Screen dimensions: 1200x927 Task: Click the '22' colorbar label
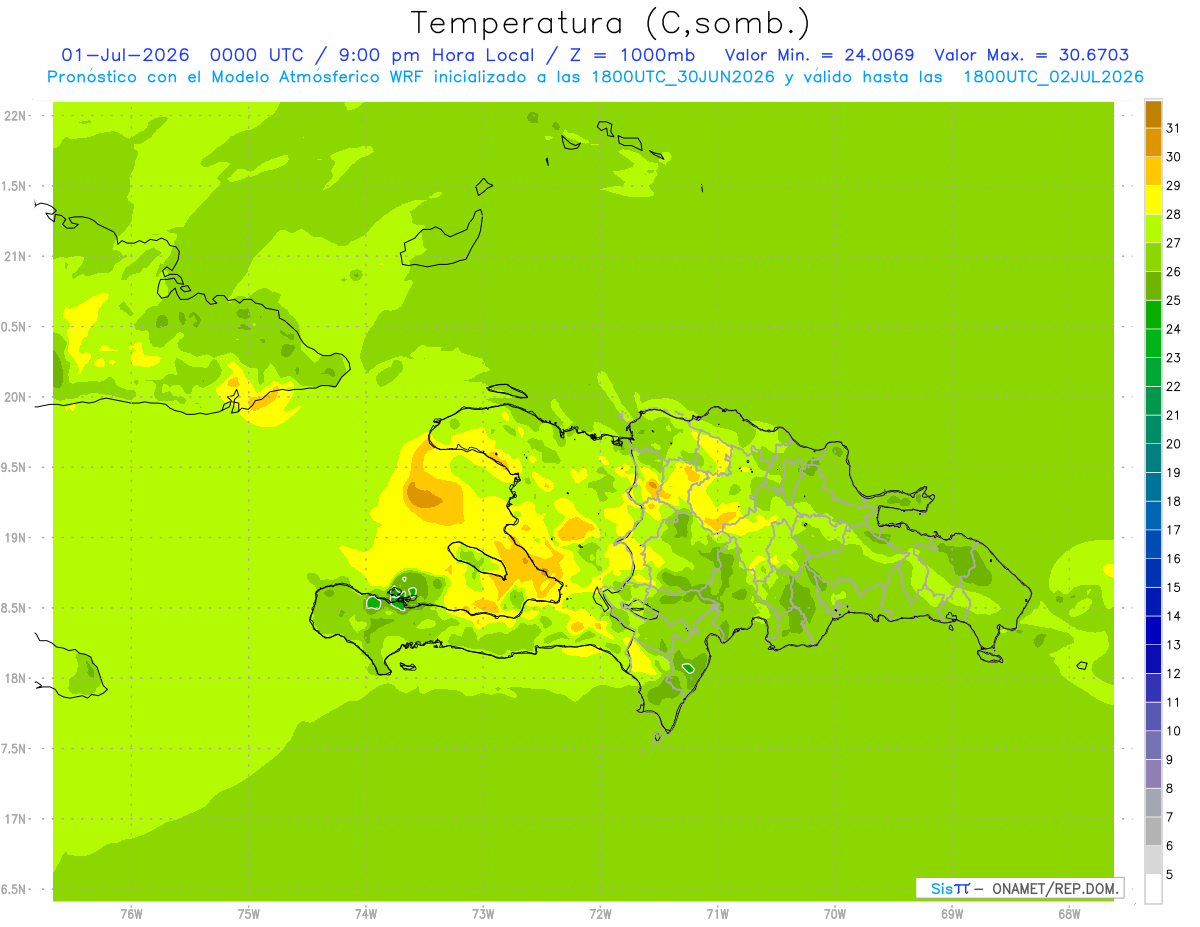click(1173, 387)
